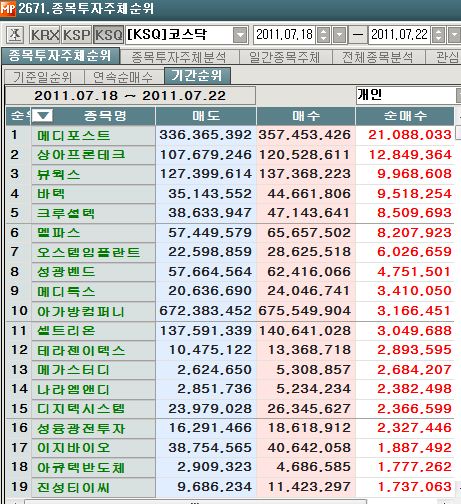Click sell value 23,979,028

point(210,409)
